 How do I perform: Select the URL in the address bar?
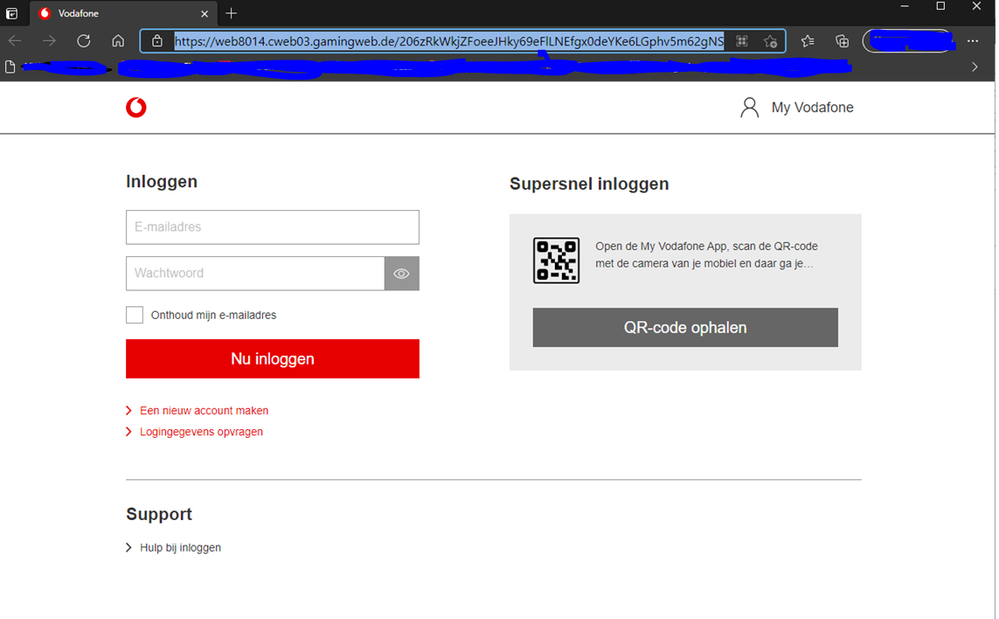(x=449, y=41)
